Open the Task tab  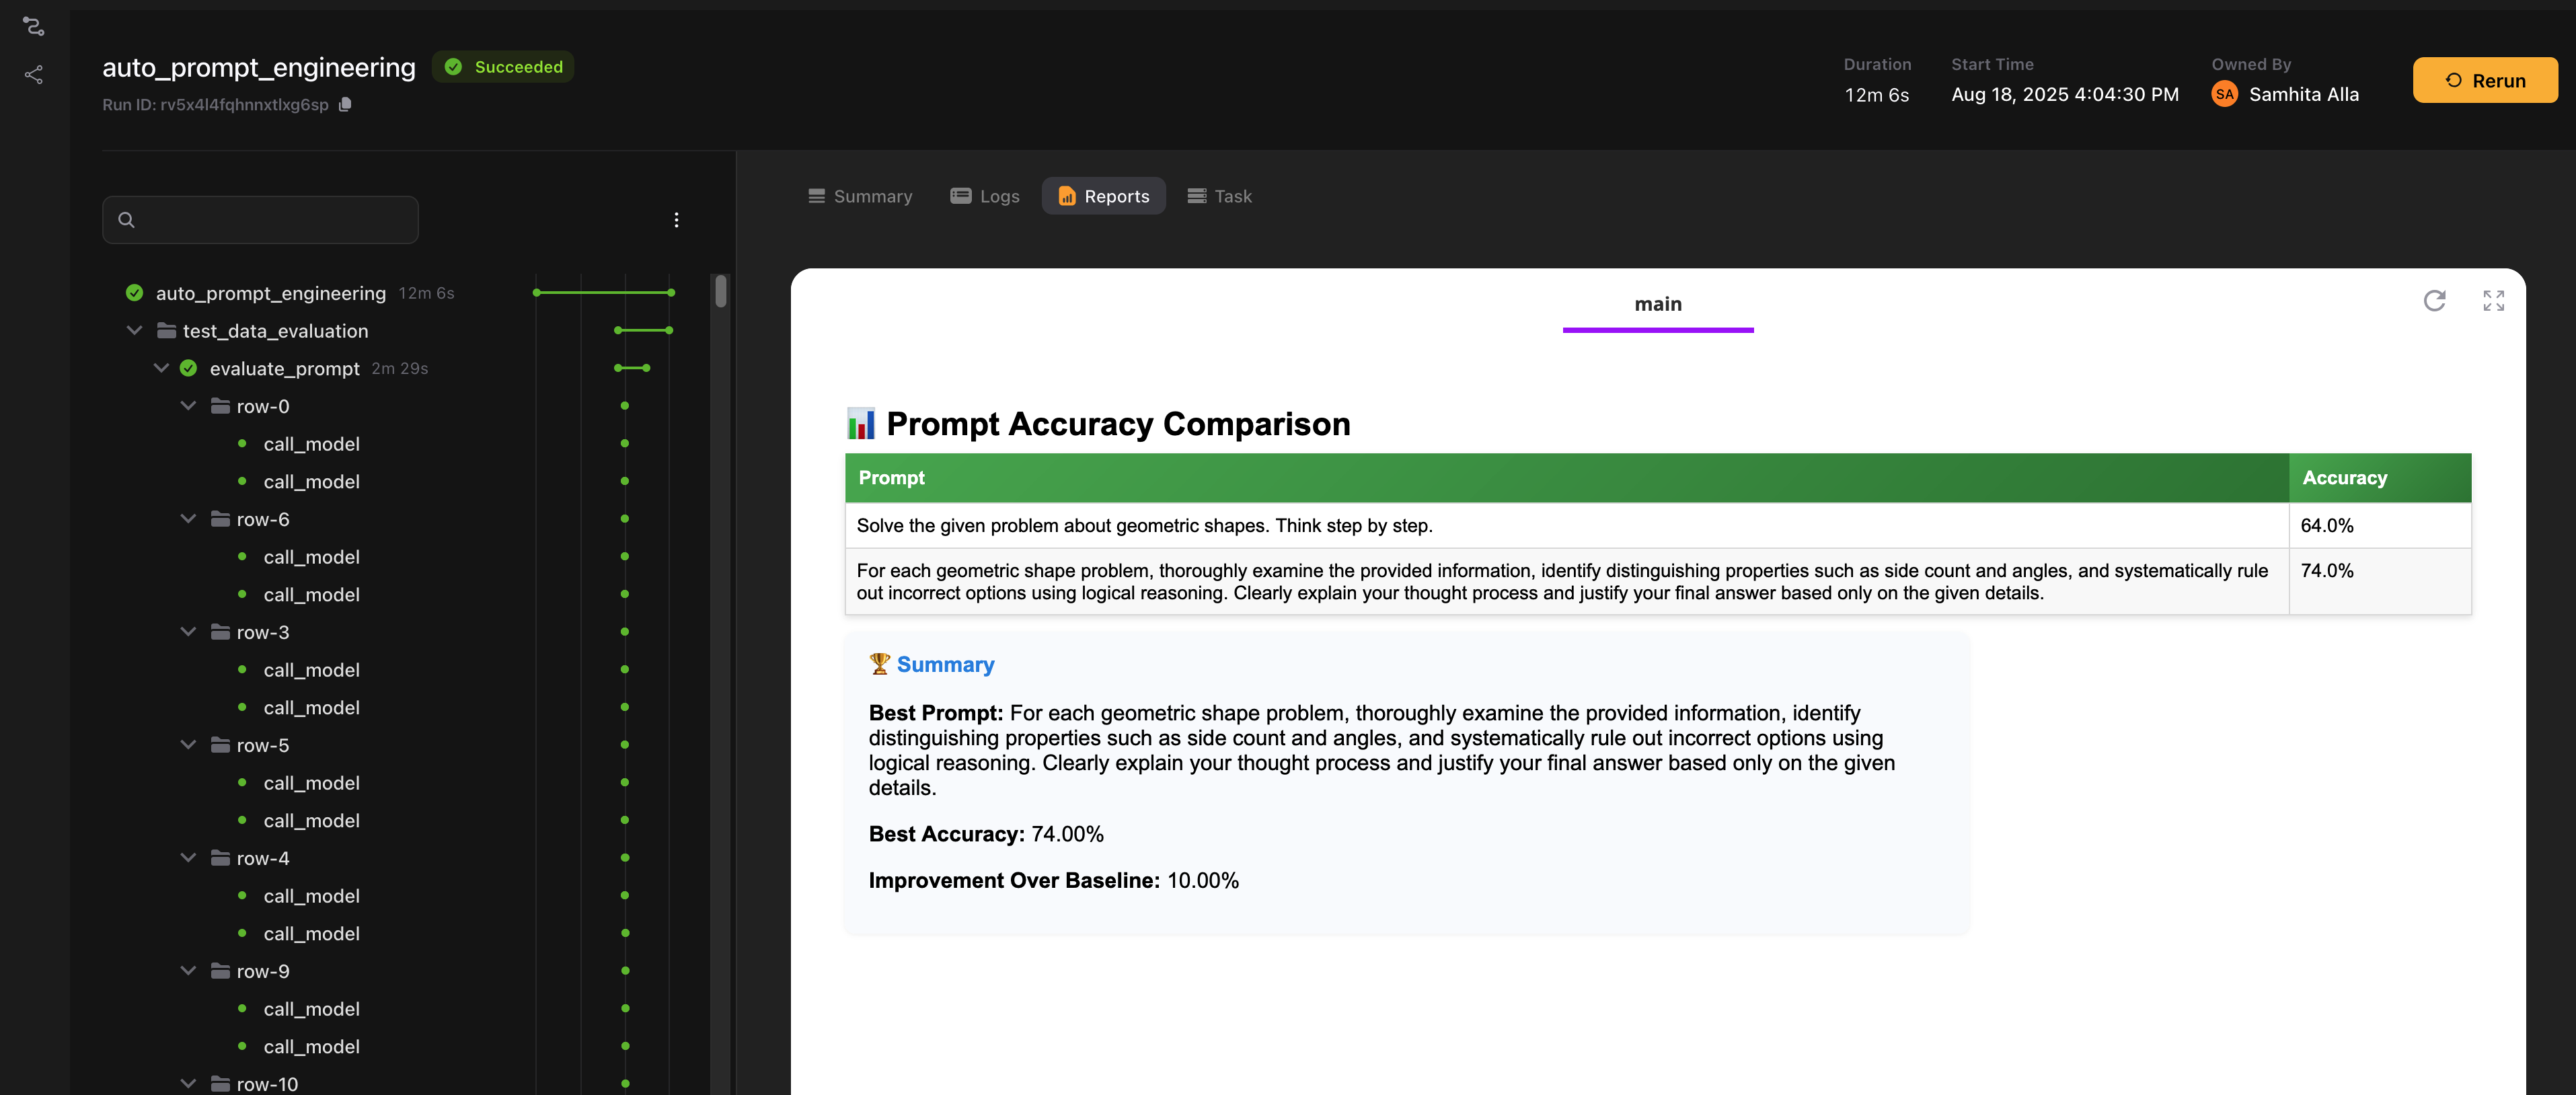click(x=1219, y=196)
